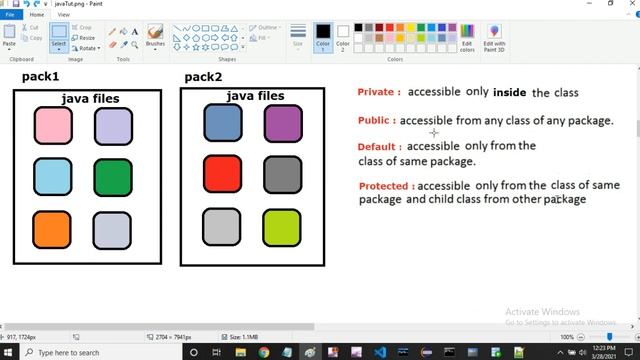Select the Fill with color bucket tool
Viewport: 640px width, 360px height.
[x=123, y=32]
